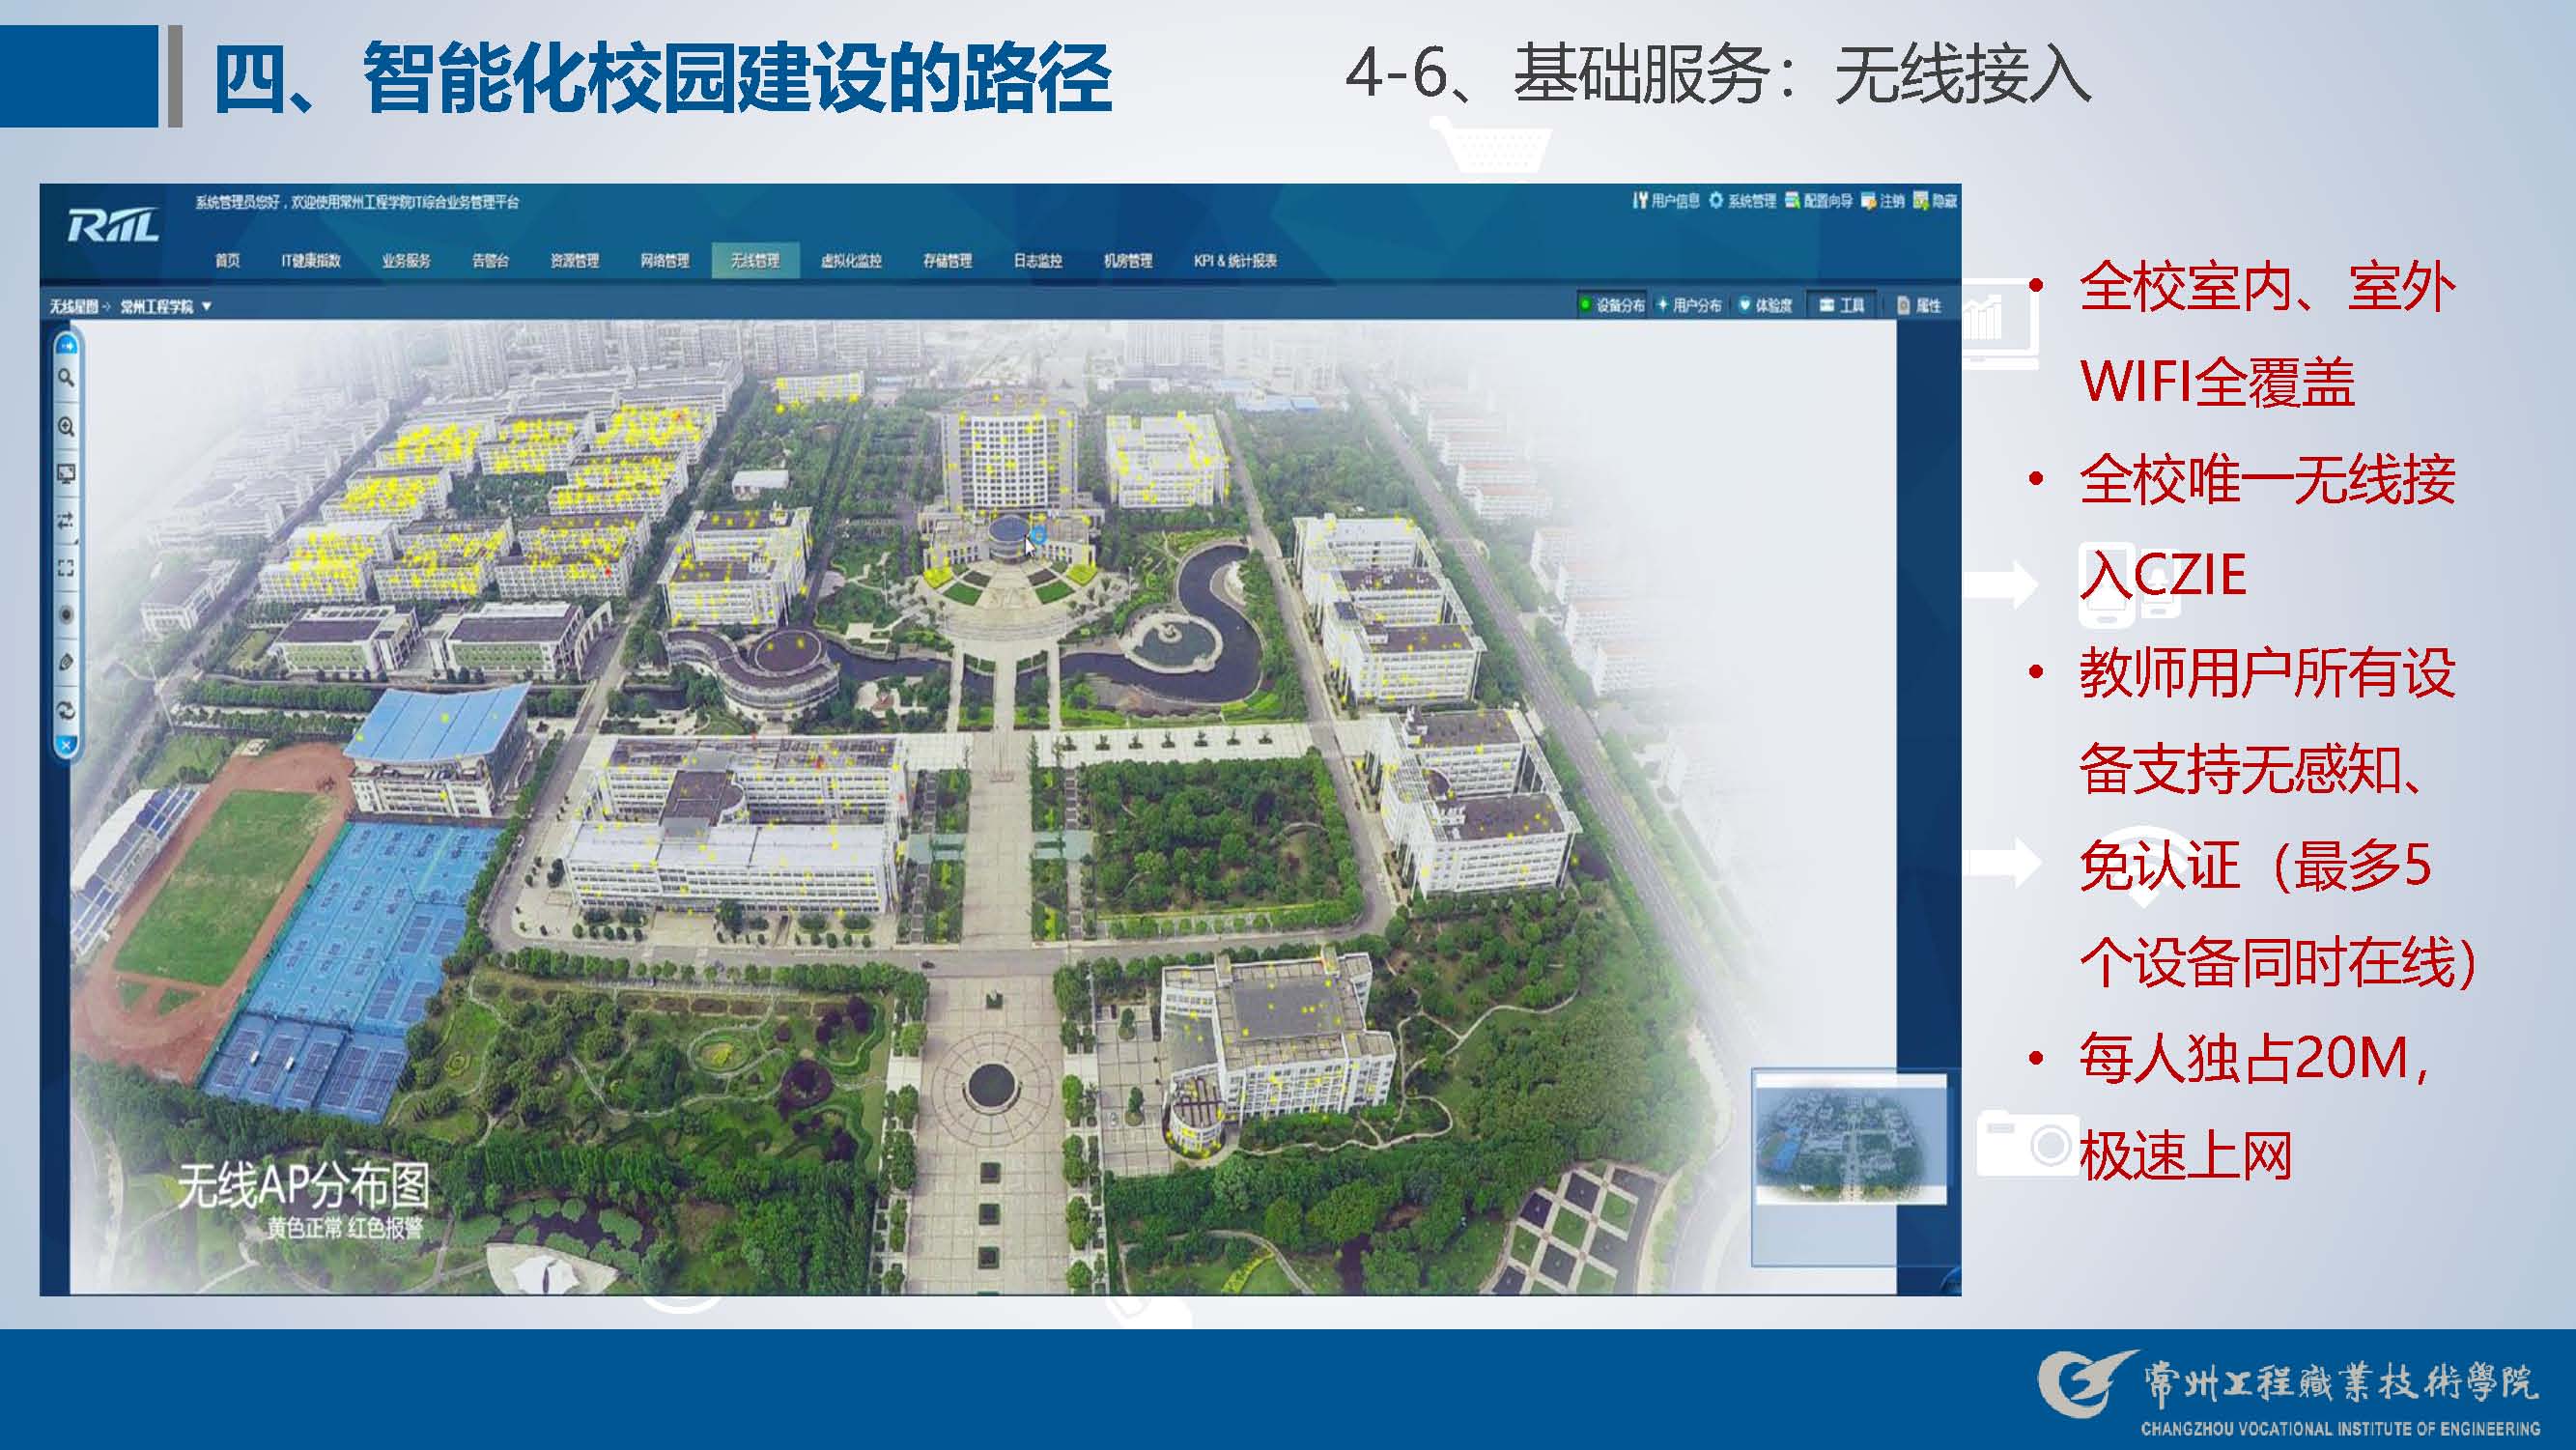The image size is (2576, 1450).
Task: Toggle the 设备分布 device distribution view
Action: pos(1611,305)
